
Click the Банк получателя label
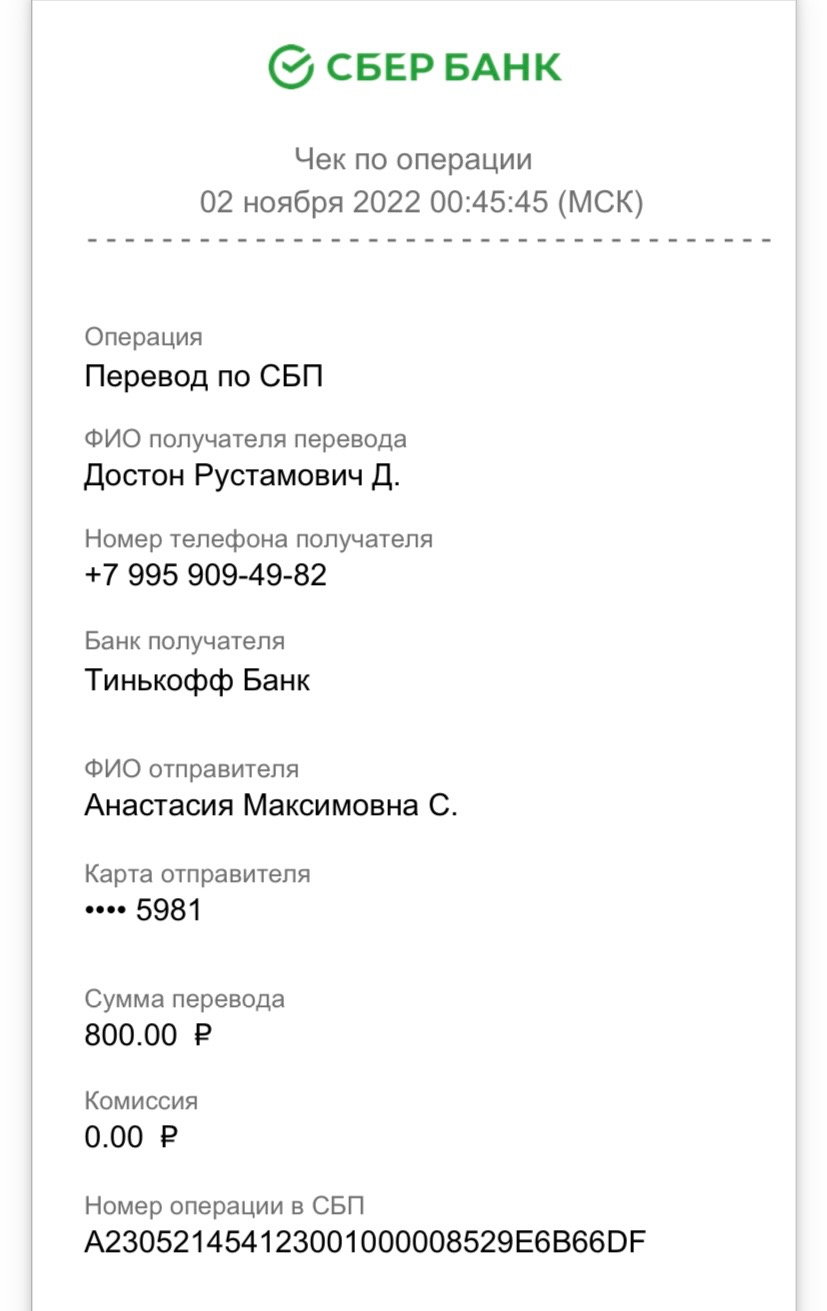coord(185,641)
